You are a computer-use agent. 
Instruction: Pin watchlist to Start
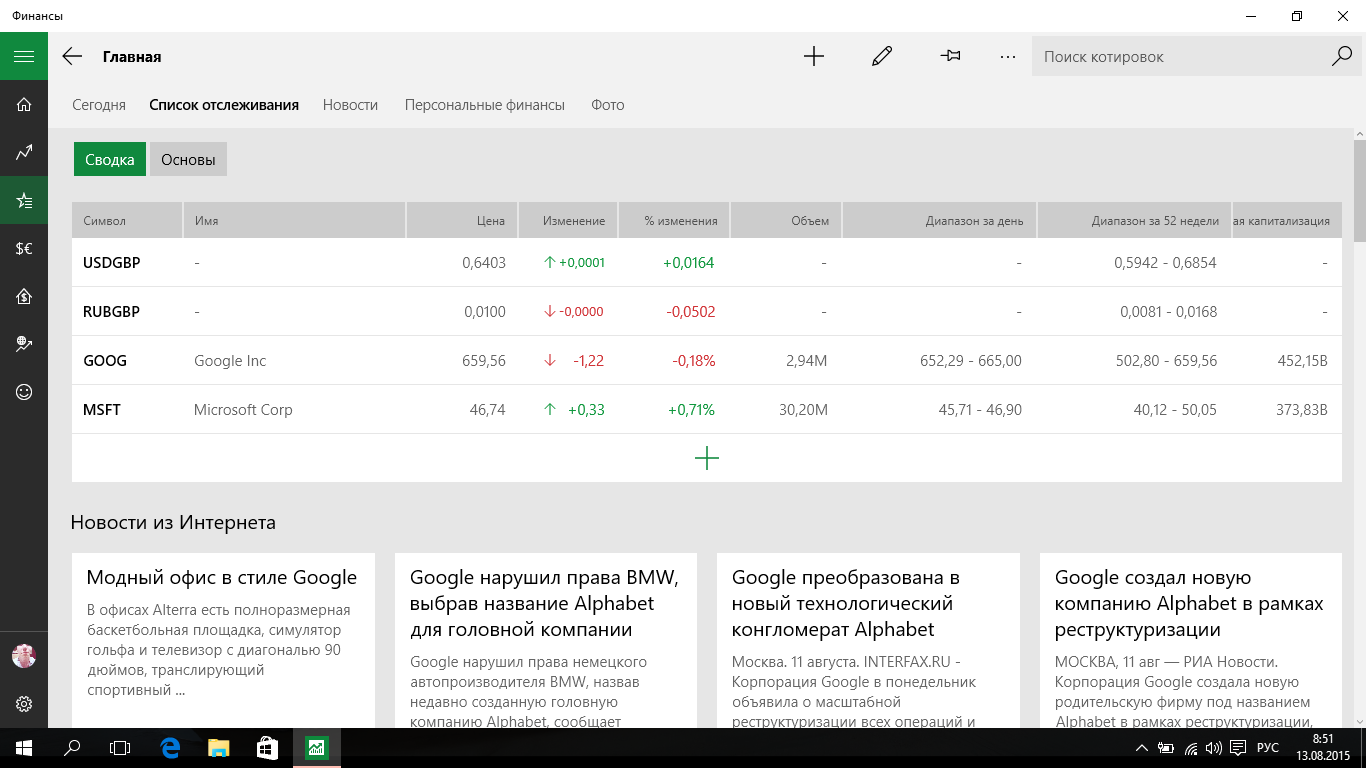coord(950,57)
